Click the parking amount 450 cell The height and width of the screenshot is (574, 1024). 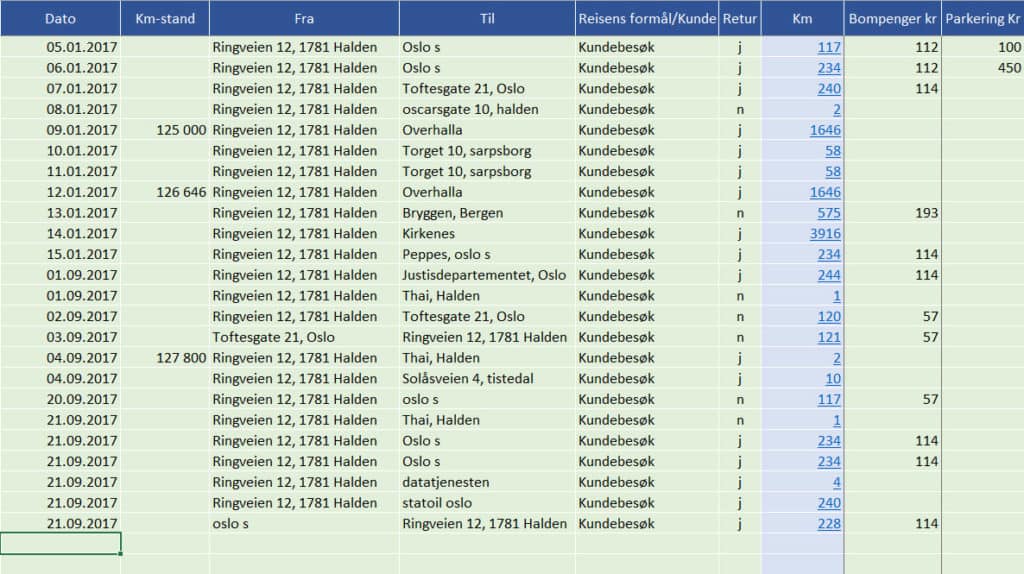[982, 68]
